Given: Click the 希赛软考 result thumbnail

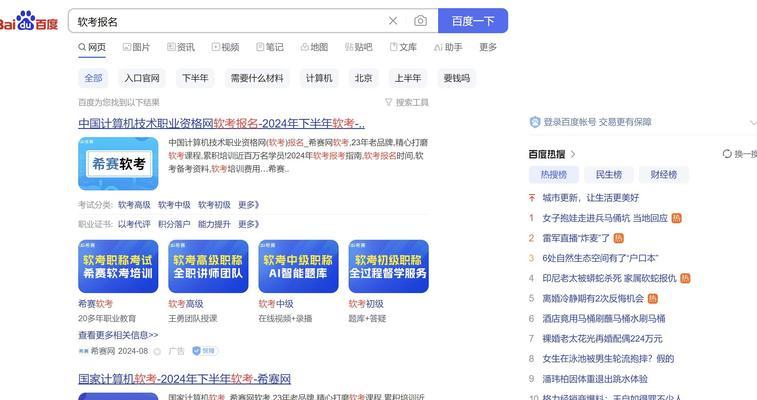Looking at the screenshot, I should pos(118,164).
